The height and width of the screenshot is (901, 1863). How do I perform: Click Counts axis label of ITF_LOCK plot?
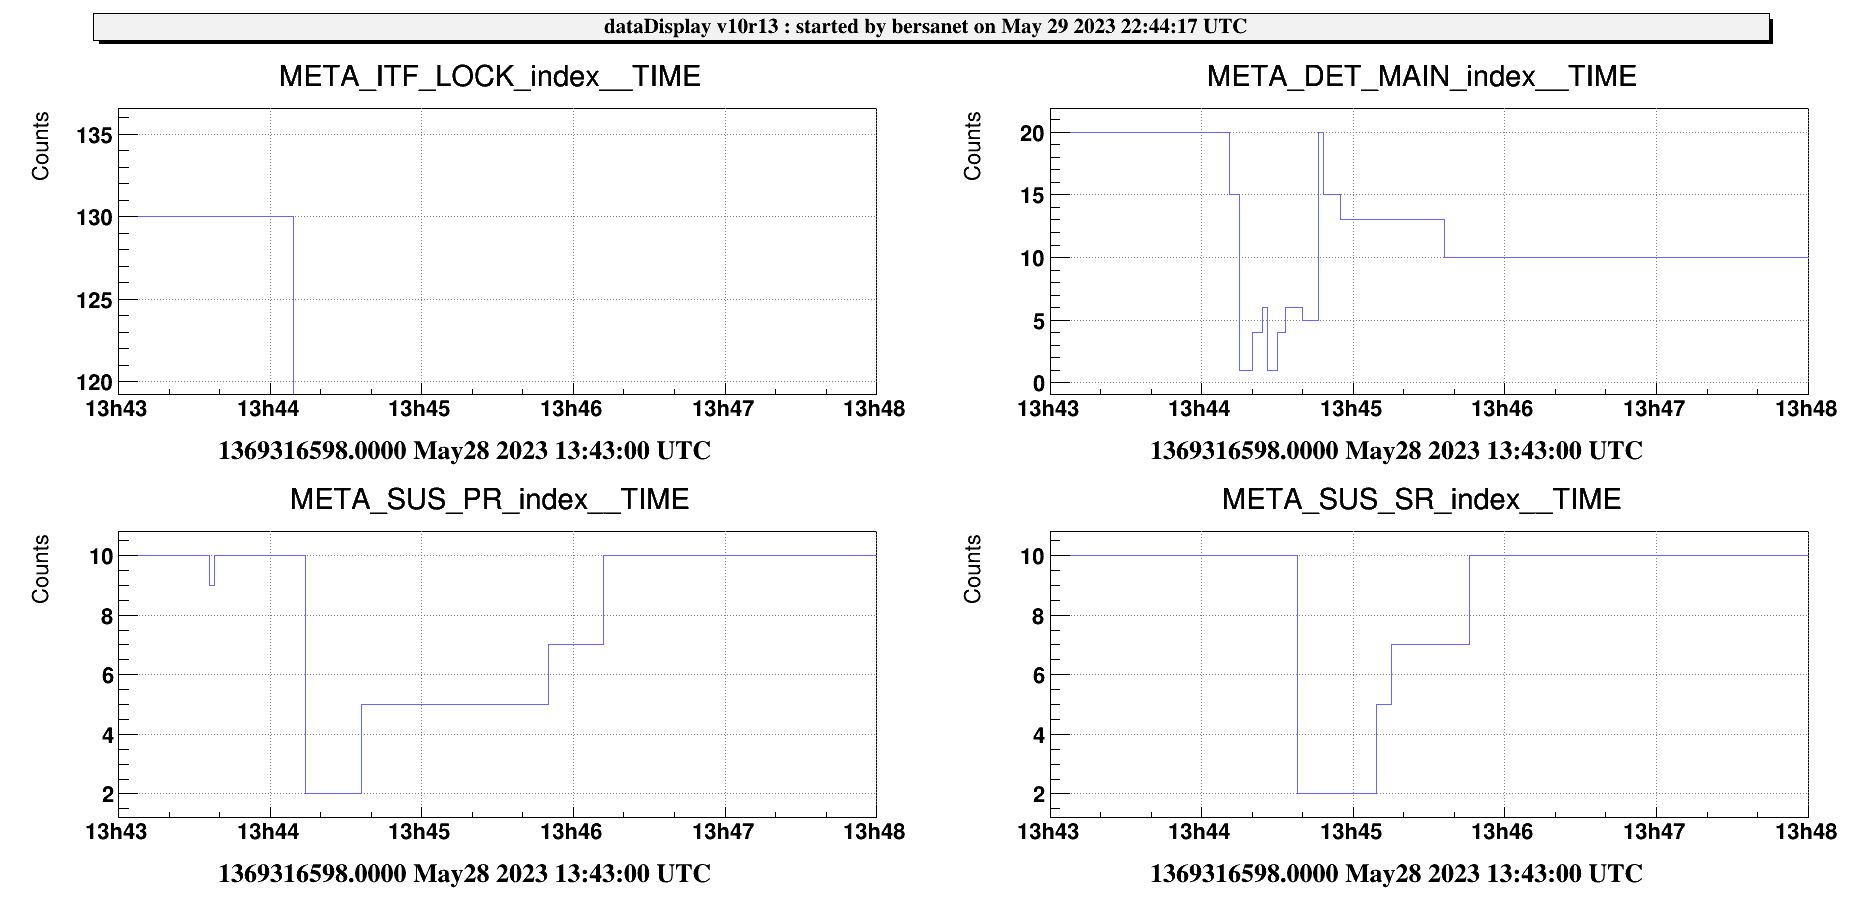tap(41, 146)
